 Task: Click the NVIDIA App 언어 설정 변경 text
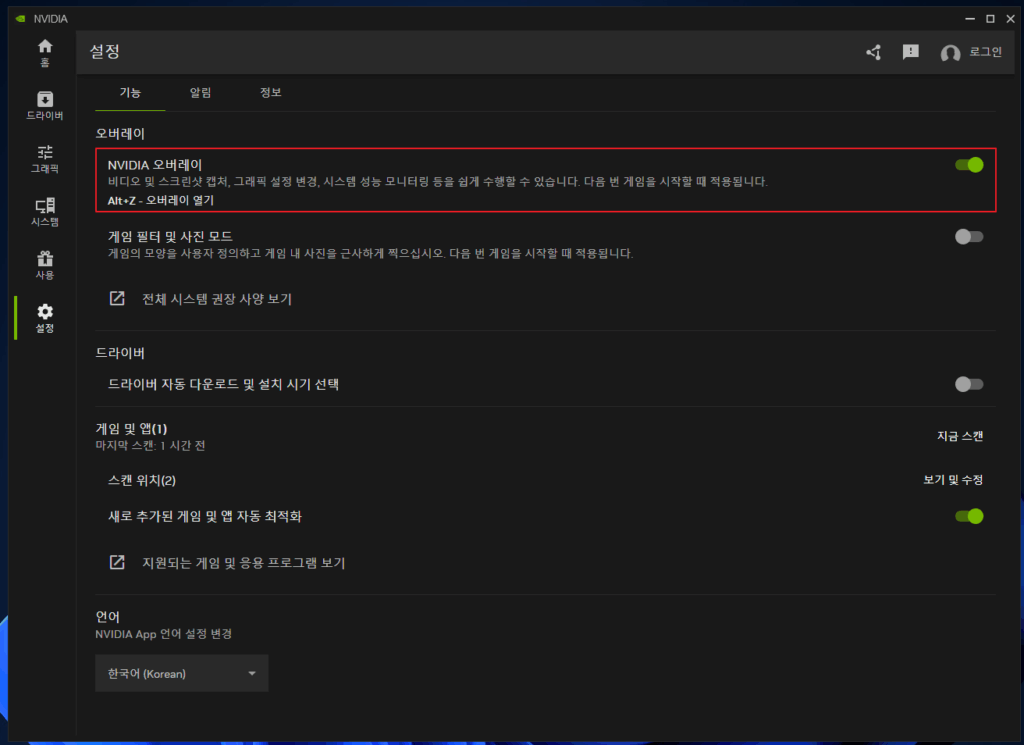click(x=163, y=634)
